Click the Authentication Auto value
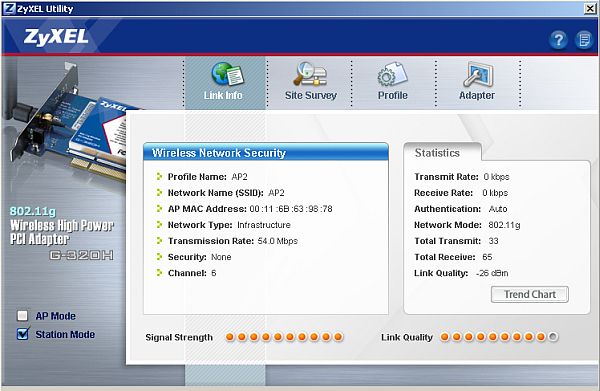600x391 pixels. (498, 209)
